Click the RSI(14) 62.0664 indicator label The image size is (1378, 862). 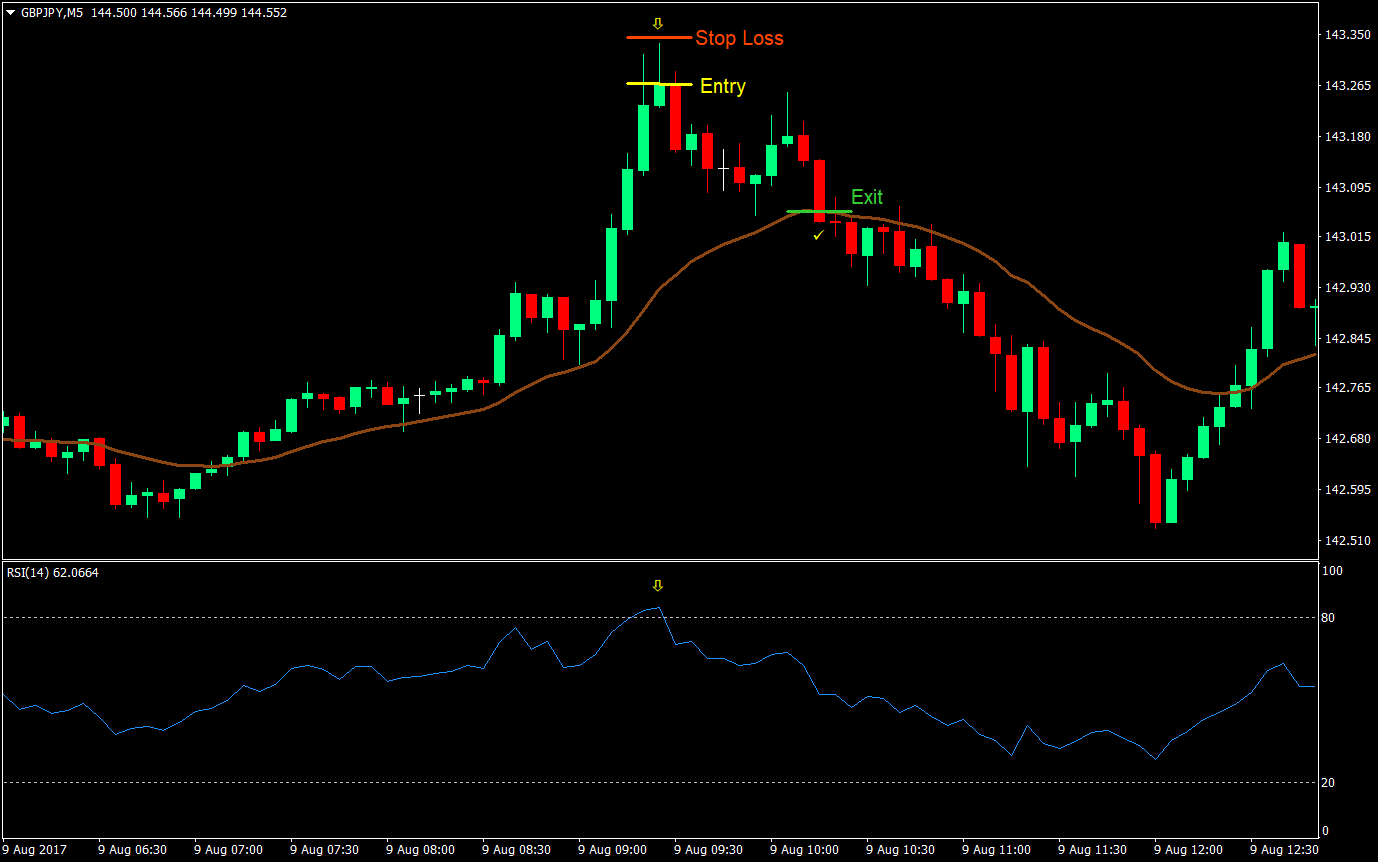click(x=53, y=573)
